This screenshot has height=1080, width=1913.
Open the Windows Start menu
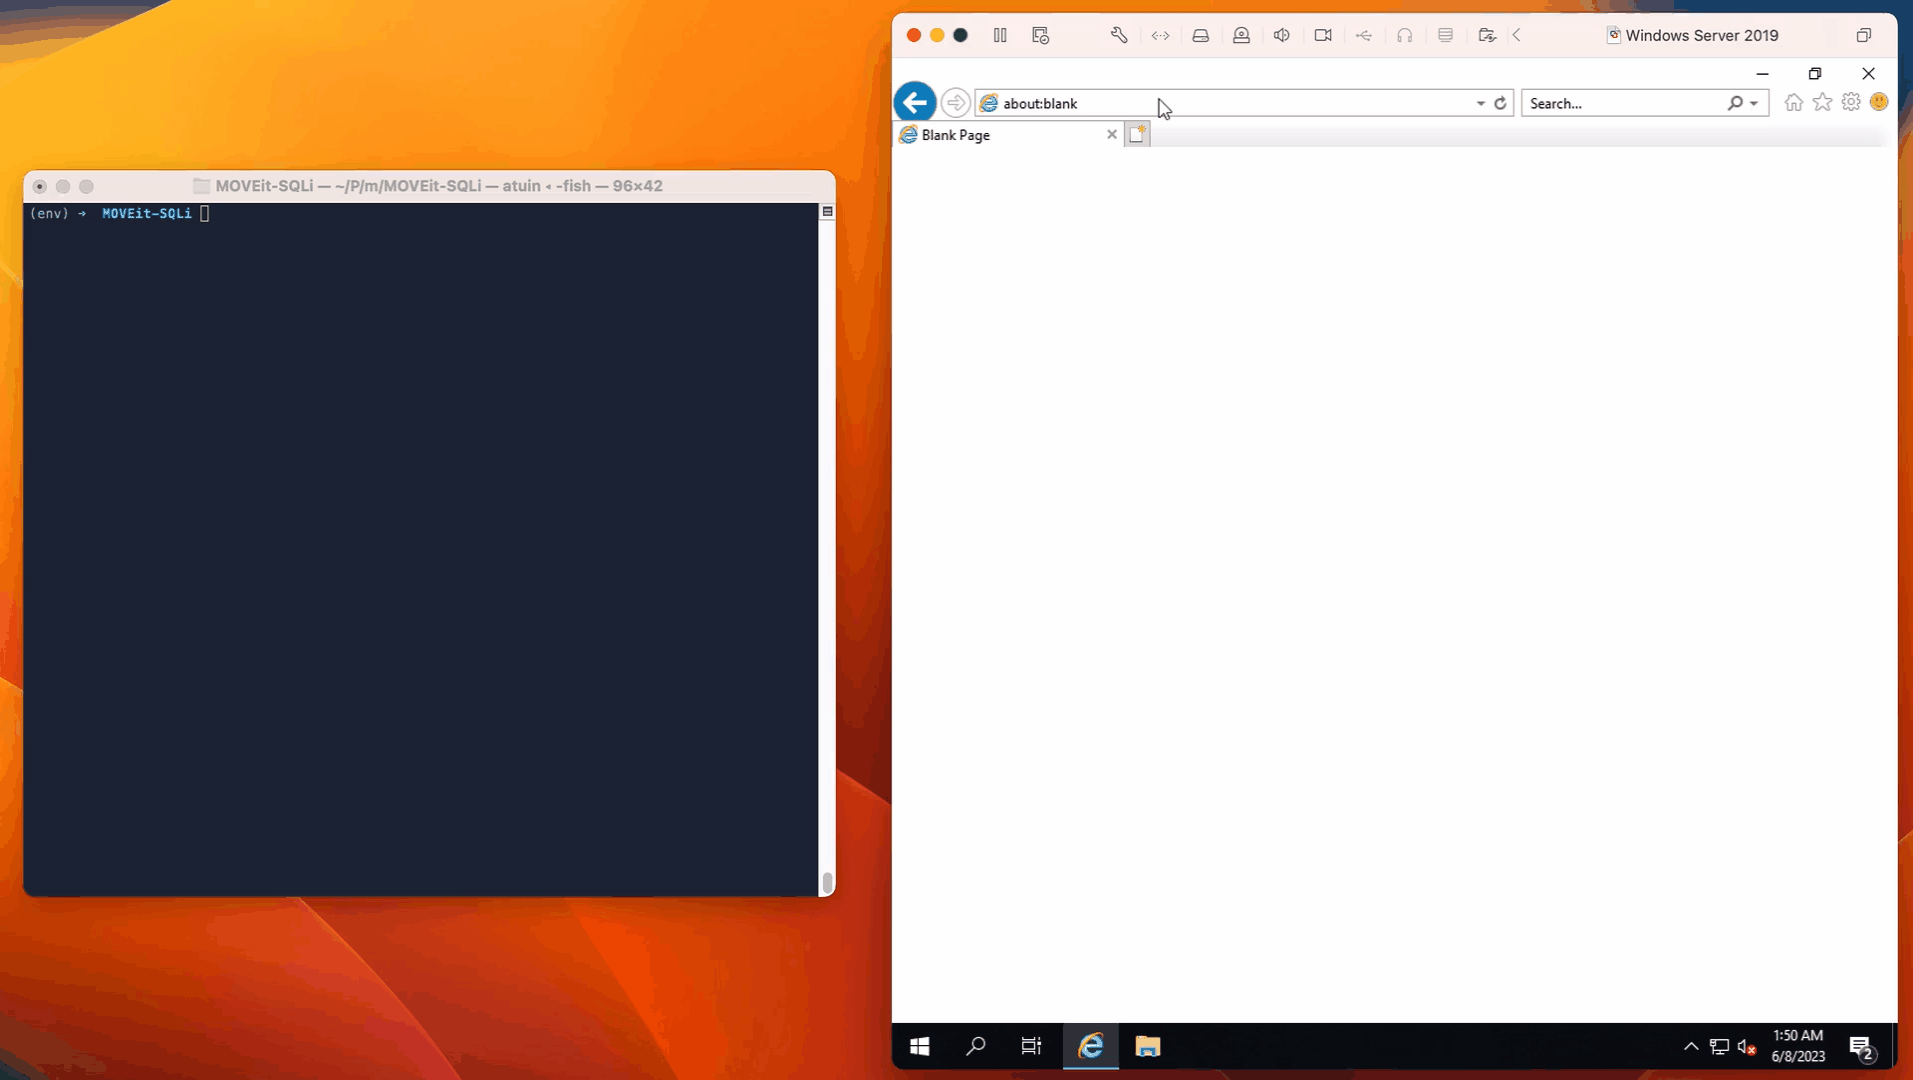coord(920,1046)
